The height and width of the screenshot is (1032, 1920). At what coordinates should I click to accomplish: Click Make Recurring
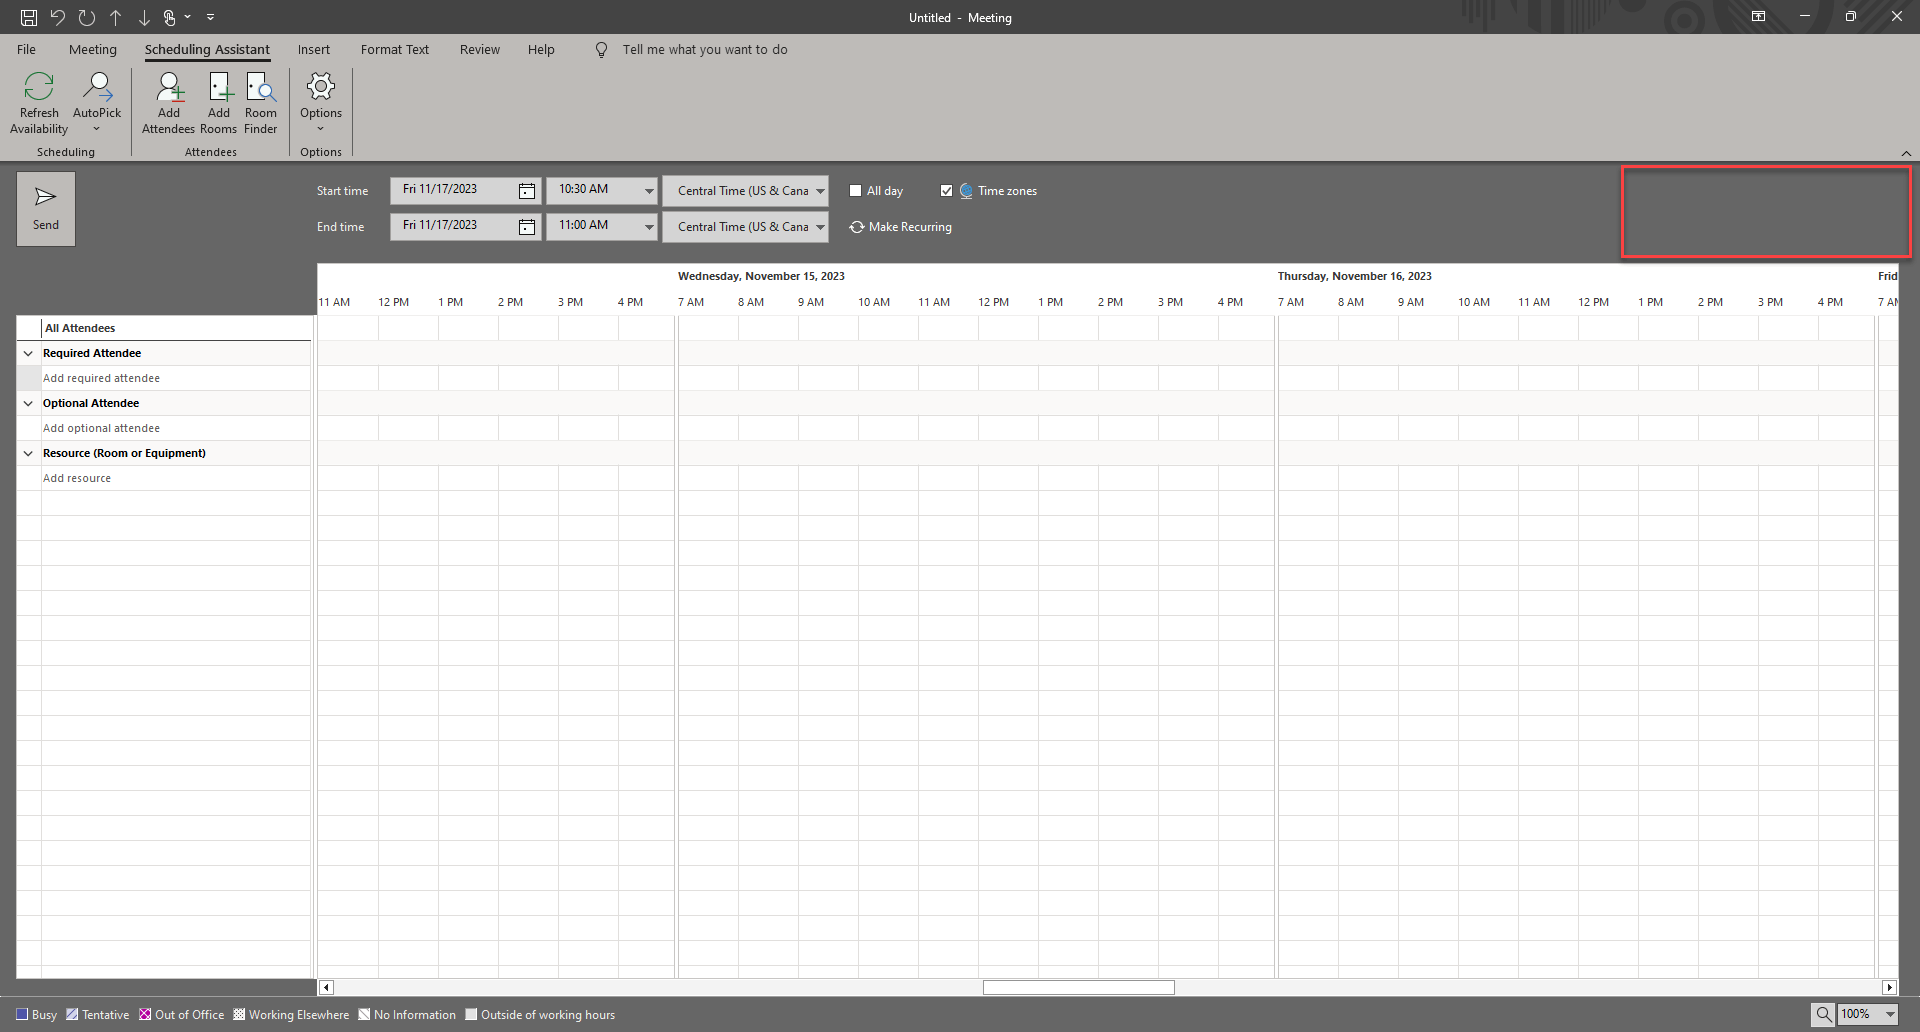coord(899,226)
